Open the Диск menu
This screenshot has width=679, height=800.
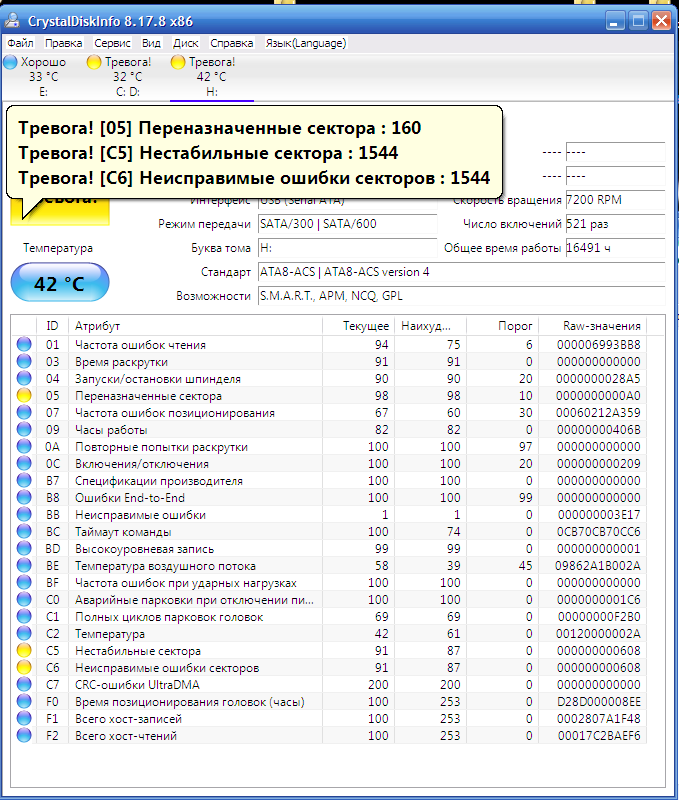pos(185,43)
